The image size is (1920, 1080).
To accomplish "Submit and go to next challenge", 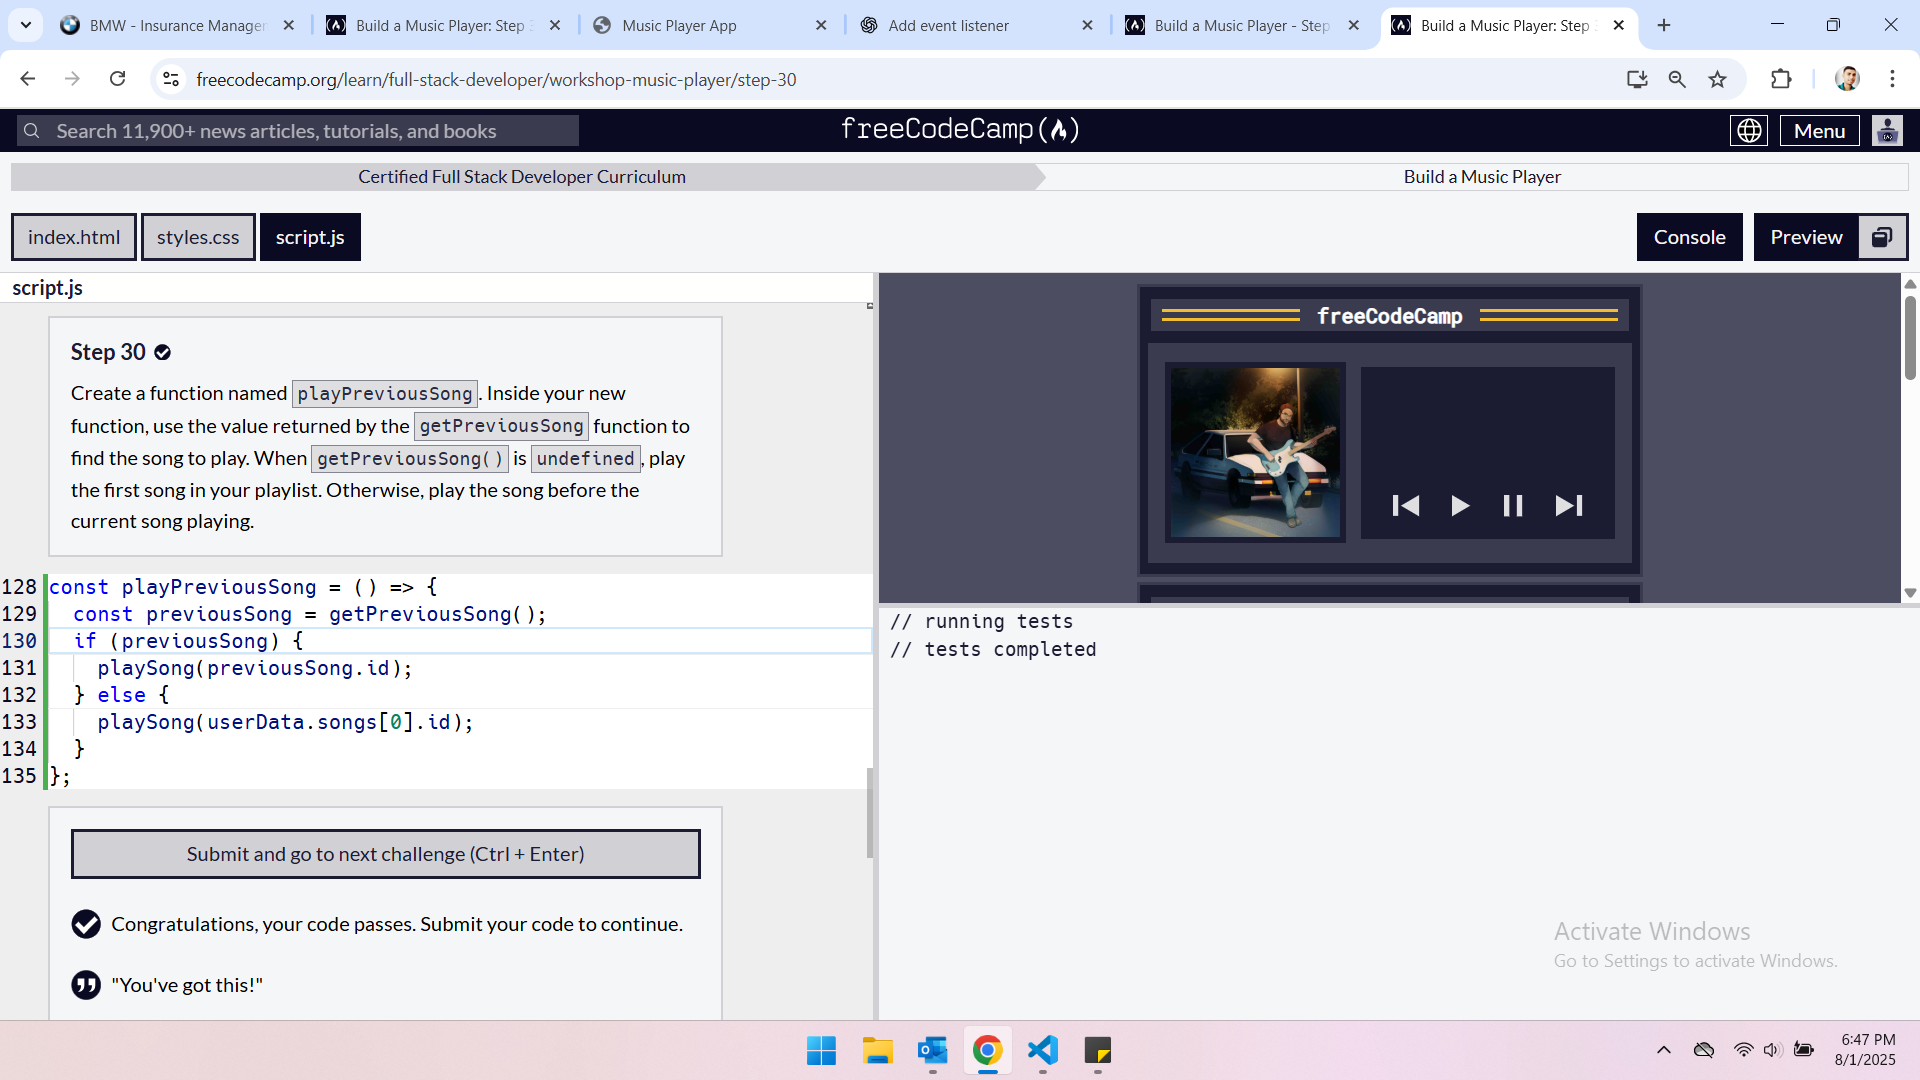I will (x=385, y=854).
